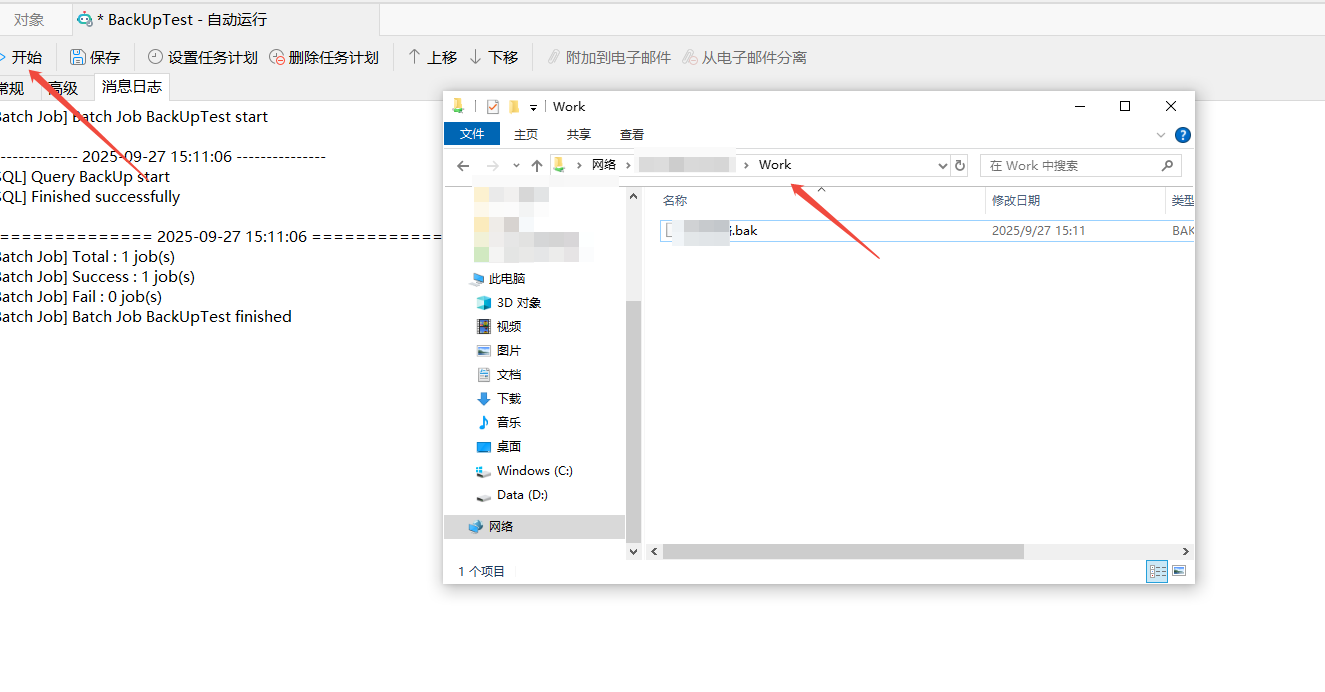Go up one folder level in Explorer
Image resolution: width=1325 pixels, height=692 pixels.
(537, 166)
